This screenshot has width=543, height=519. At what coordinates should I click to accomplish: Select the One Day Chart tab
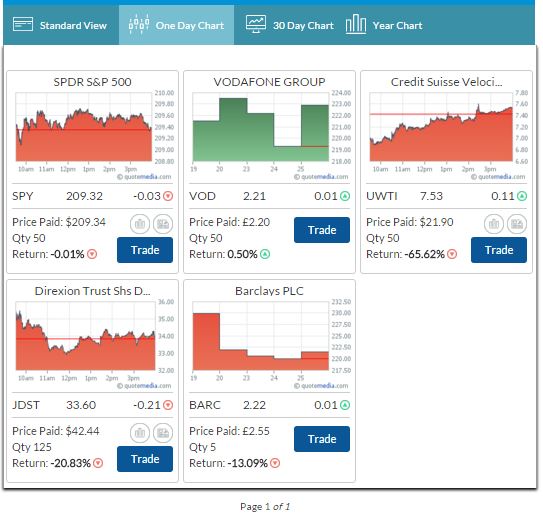click(176, 25)
